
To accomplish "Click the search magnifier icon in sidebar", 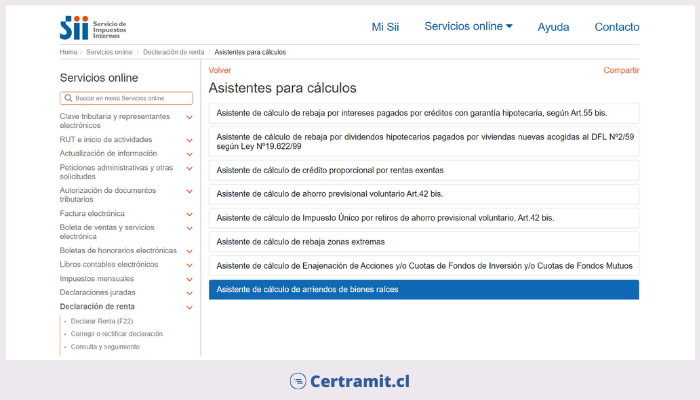I will click(68, 98).
